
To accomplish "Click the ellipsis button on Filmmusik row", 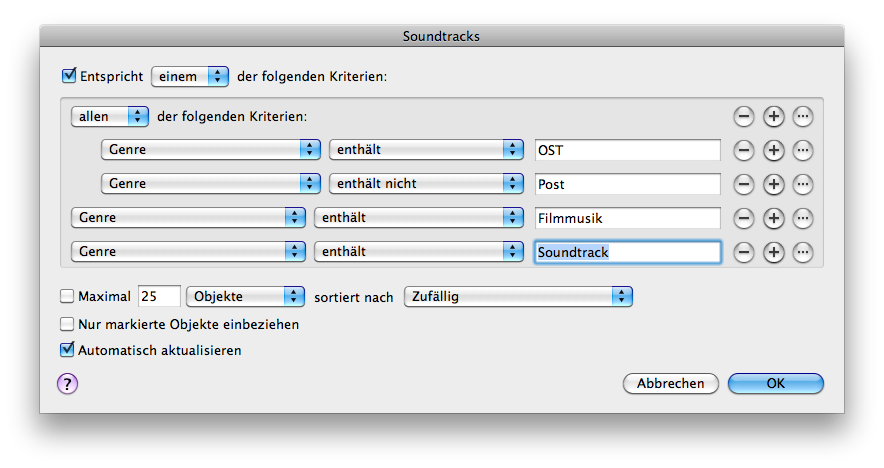I will (803, 218).
